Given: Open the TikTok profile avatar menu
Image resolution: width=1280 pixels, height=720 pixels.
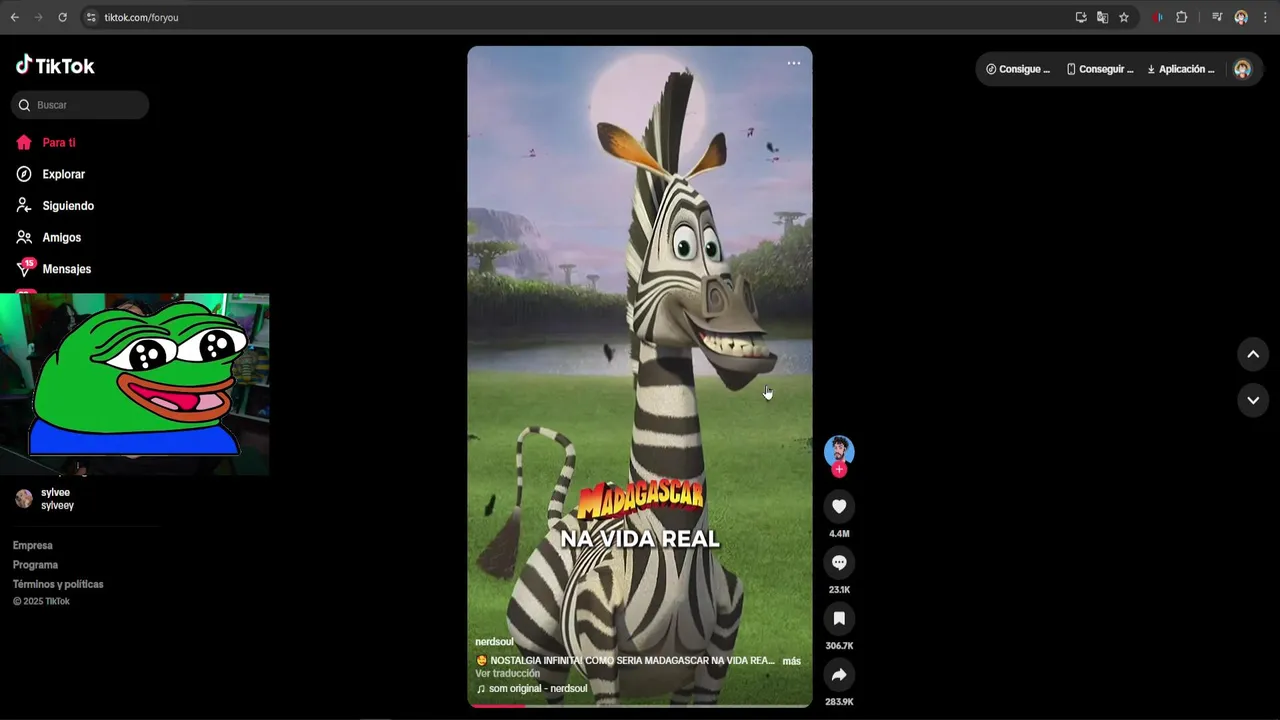Looking at the screenshot, I should [1243, 69].
